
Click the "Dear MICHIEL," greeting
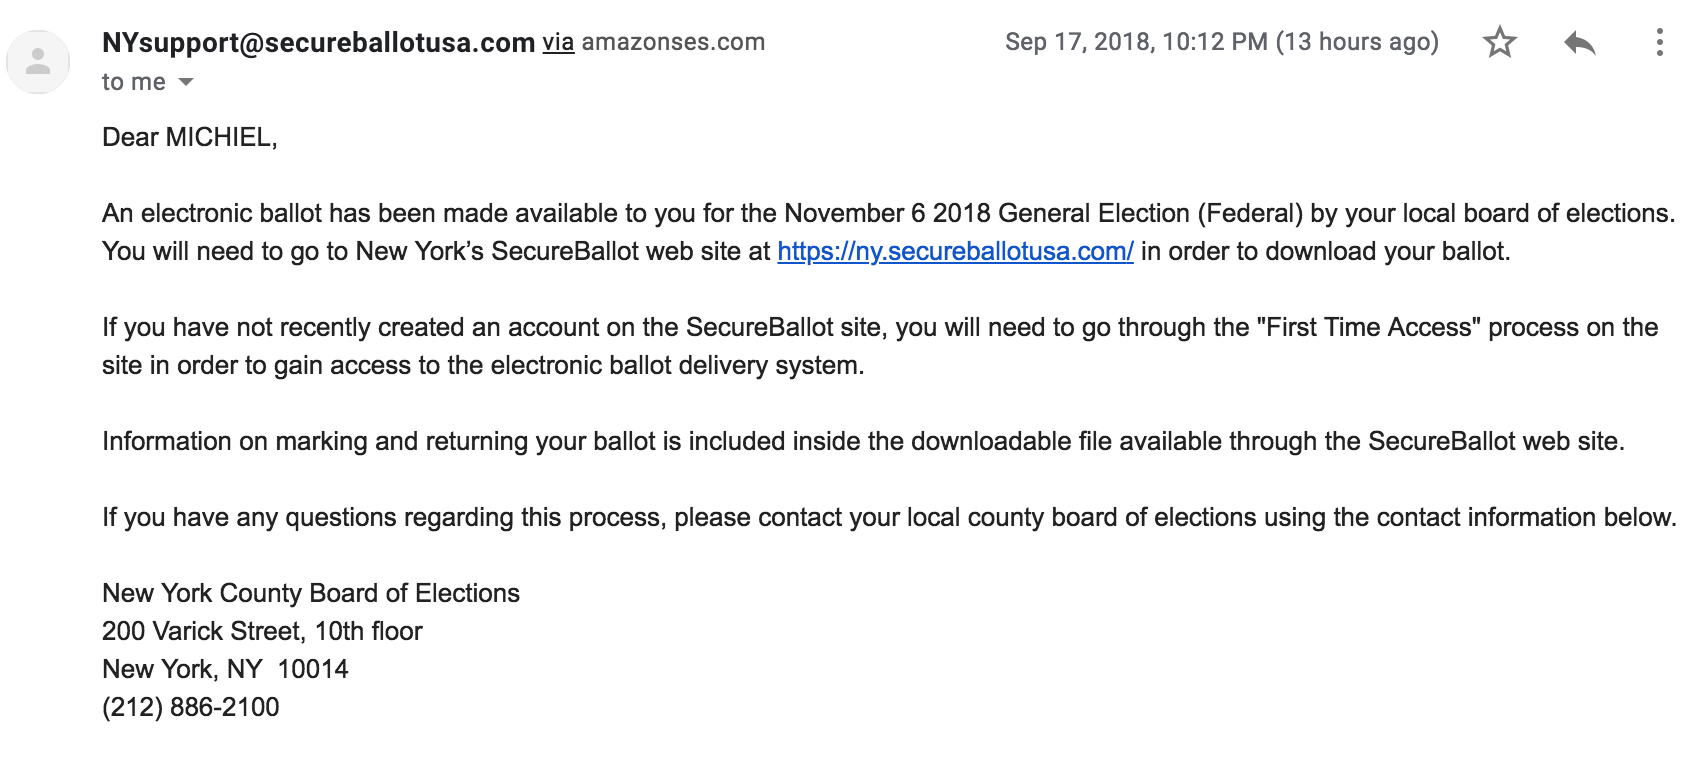(x=190, y=137)
